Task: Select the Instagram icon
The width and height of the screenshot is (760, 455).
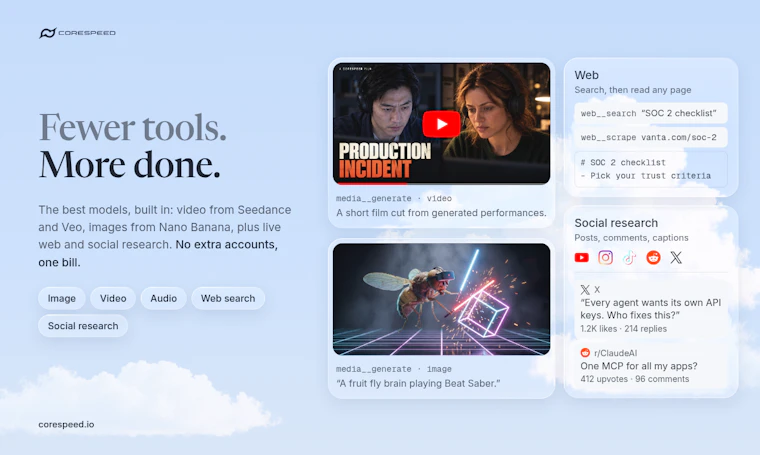Action: point(605,257)
